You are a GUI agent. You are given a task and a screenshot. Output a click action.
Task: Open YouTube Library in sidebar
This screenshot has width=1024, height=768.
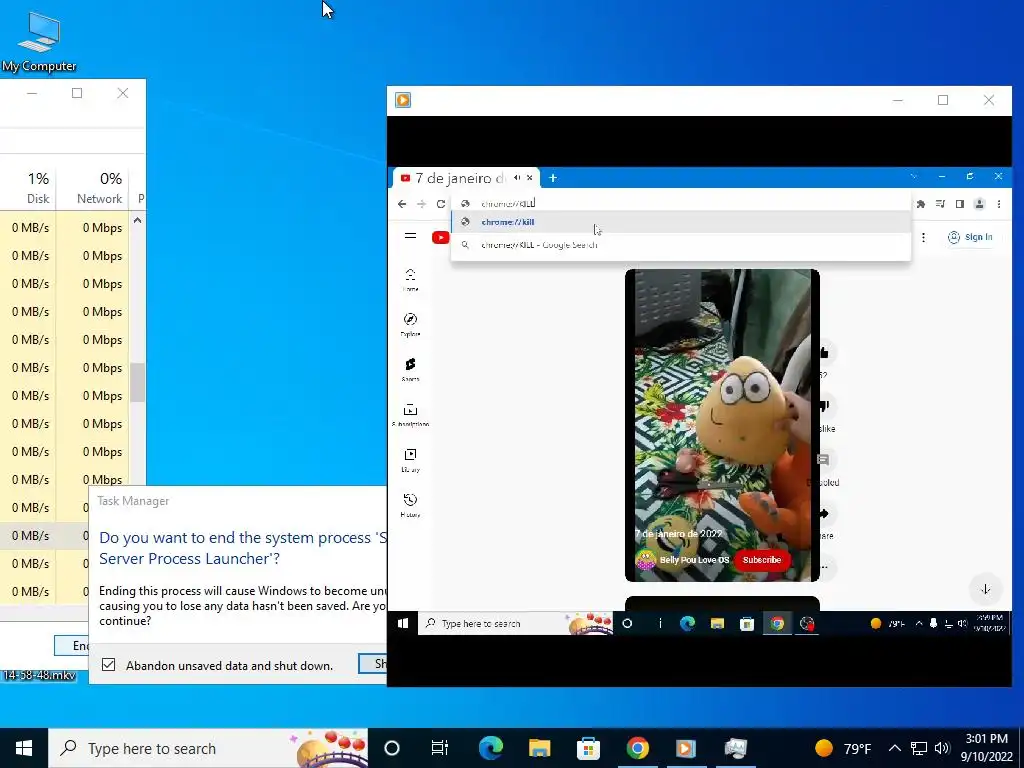click(410, 460)
